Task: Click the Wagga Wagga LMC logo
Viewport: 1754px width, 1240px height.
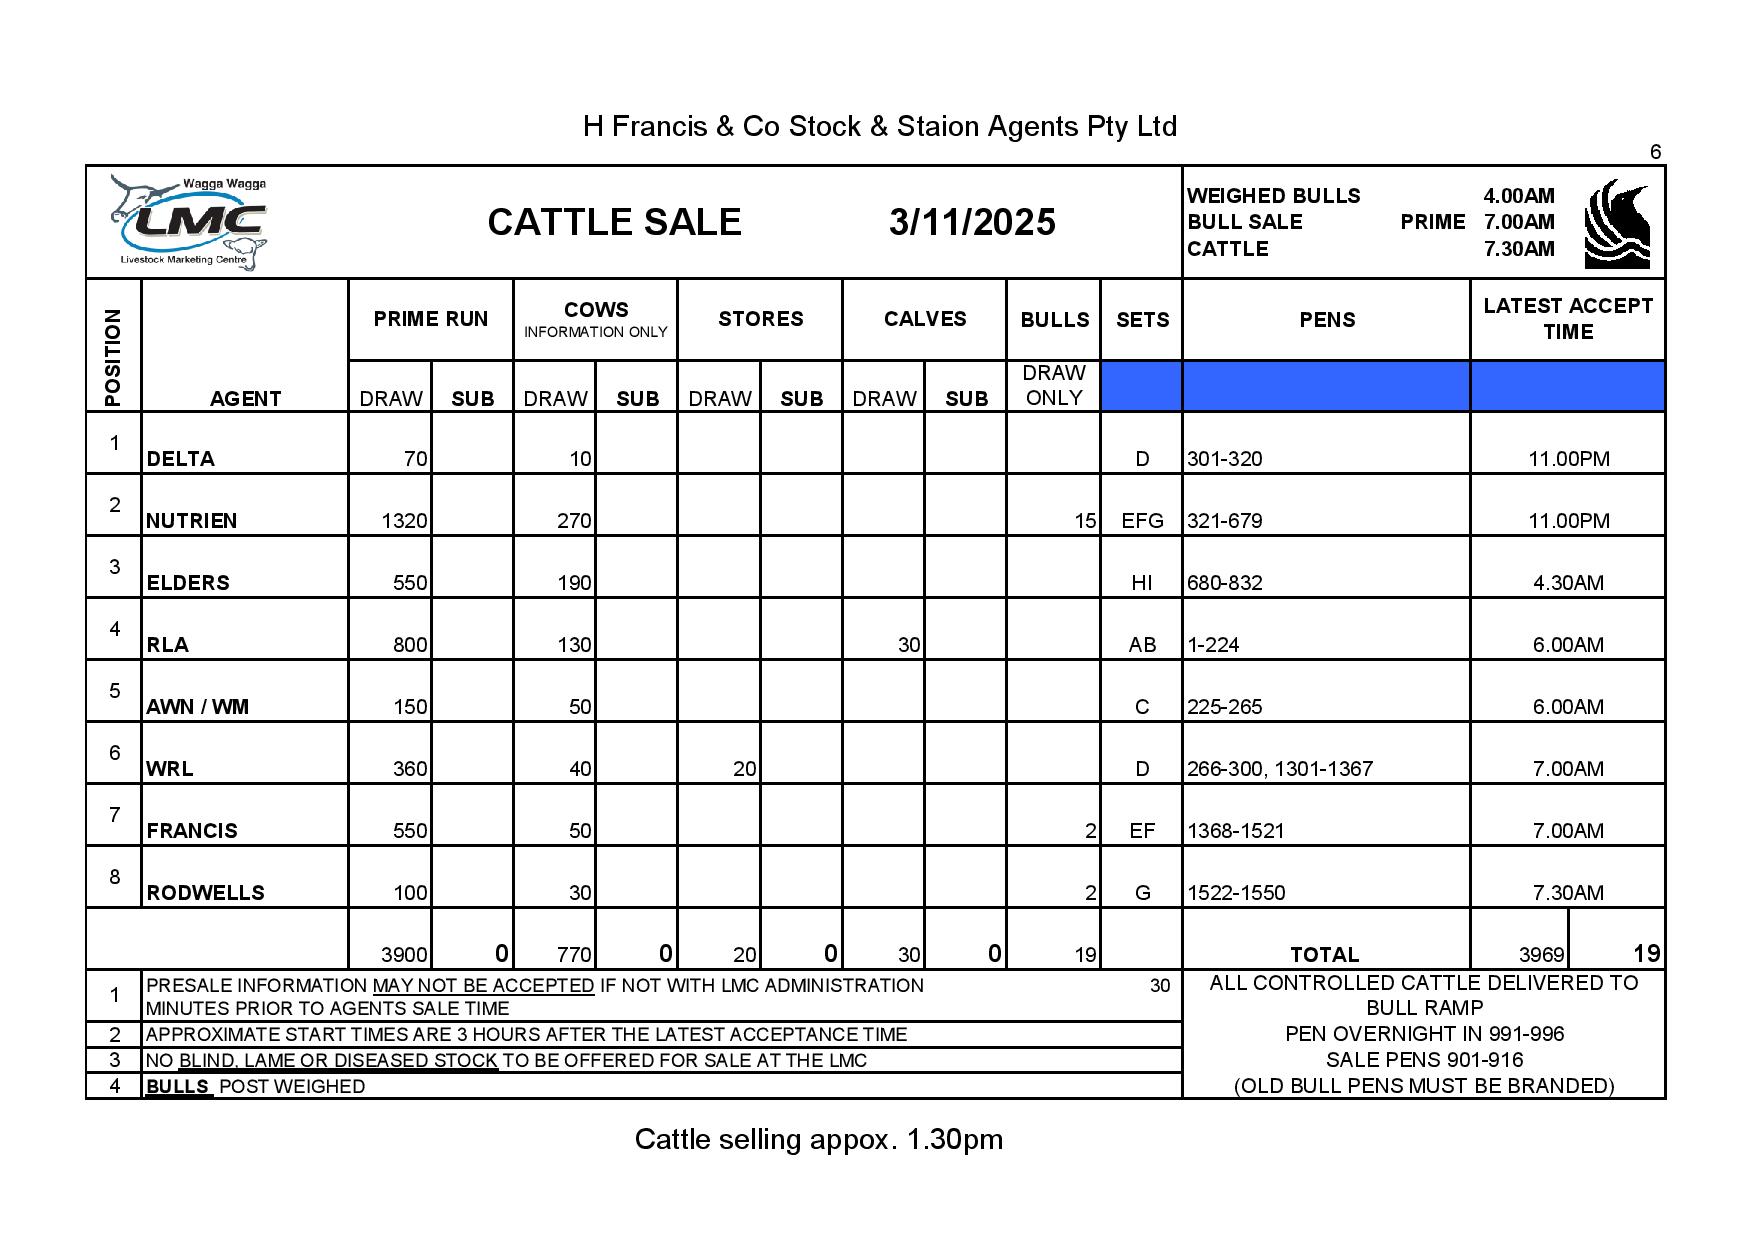Action: coord(190,222)
